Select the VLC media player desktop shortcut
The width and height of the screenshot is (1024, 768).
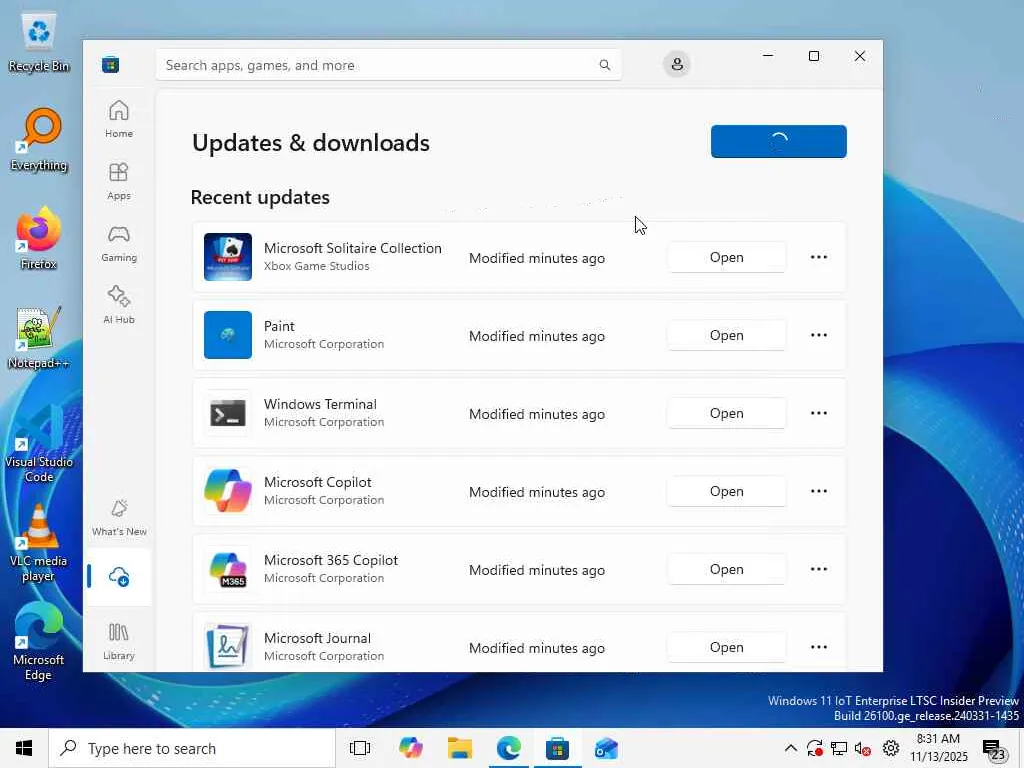[x=39, y=543]
